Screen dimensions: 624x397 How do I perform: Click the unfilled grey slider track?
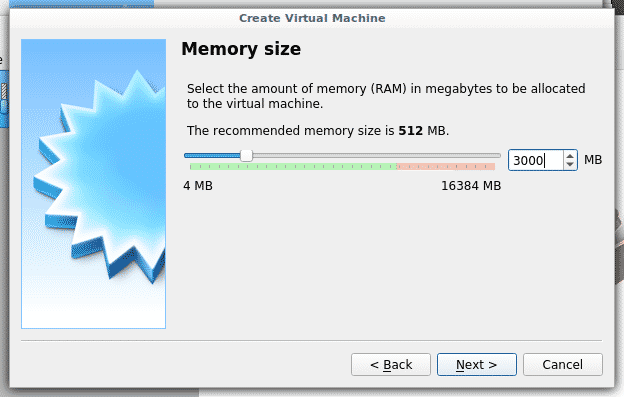tap(376, 156)
